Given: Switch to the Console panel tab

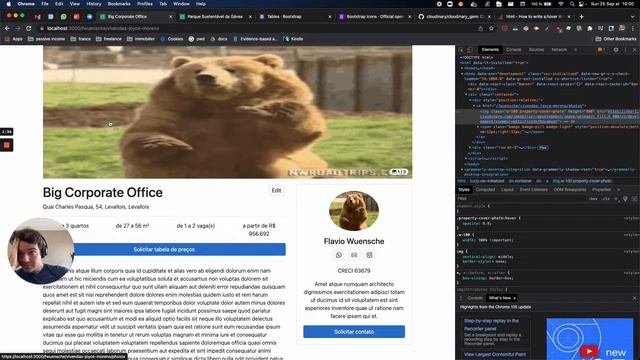Looking at the screenshot, I should click(514, 50).
